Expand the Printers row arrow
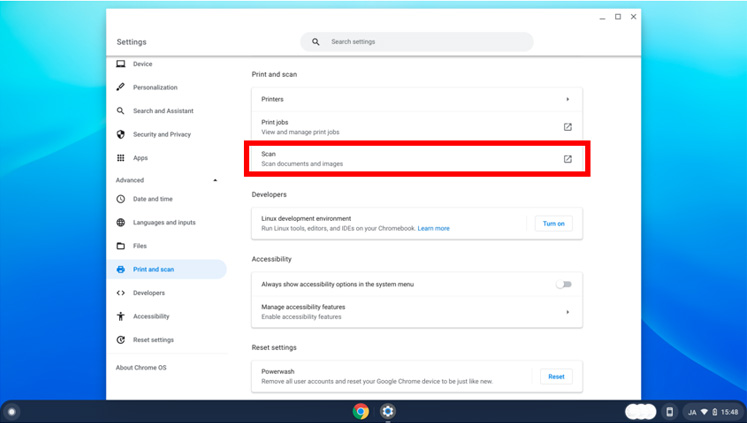This screenshot has width=747, height=423. click(x=567, y=99)
